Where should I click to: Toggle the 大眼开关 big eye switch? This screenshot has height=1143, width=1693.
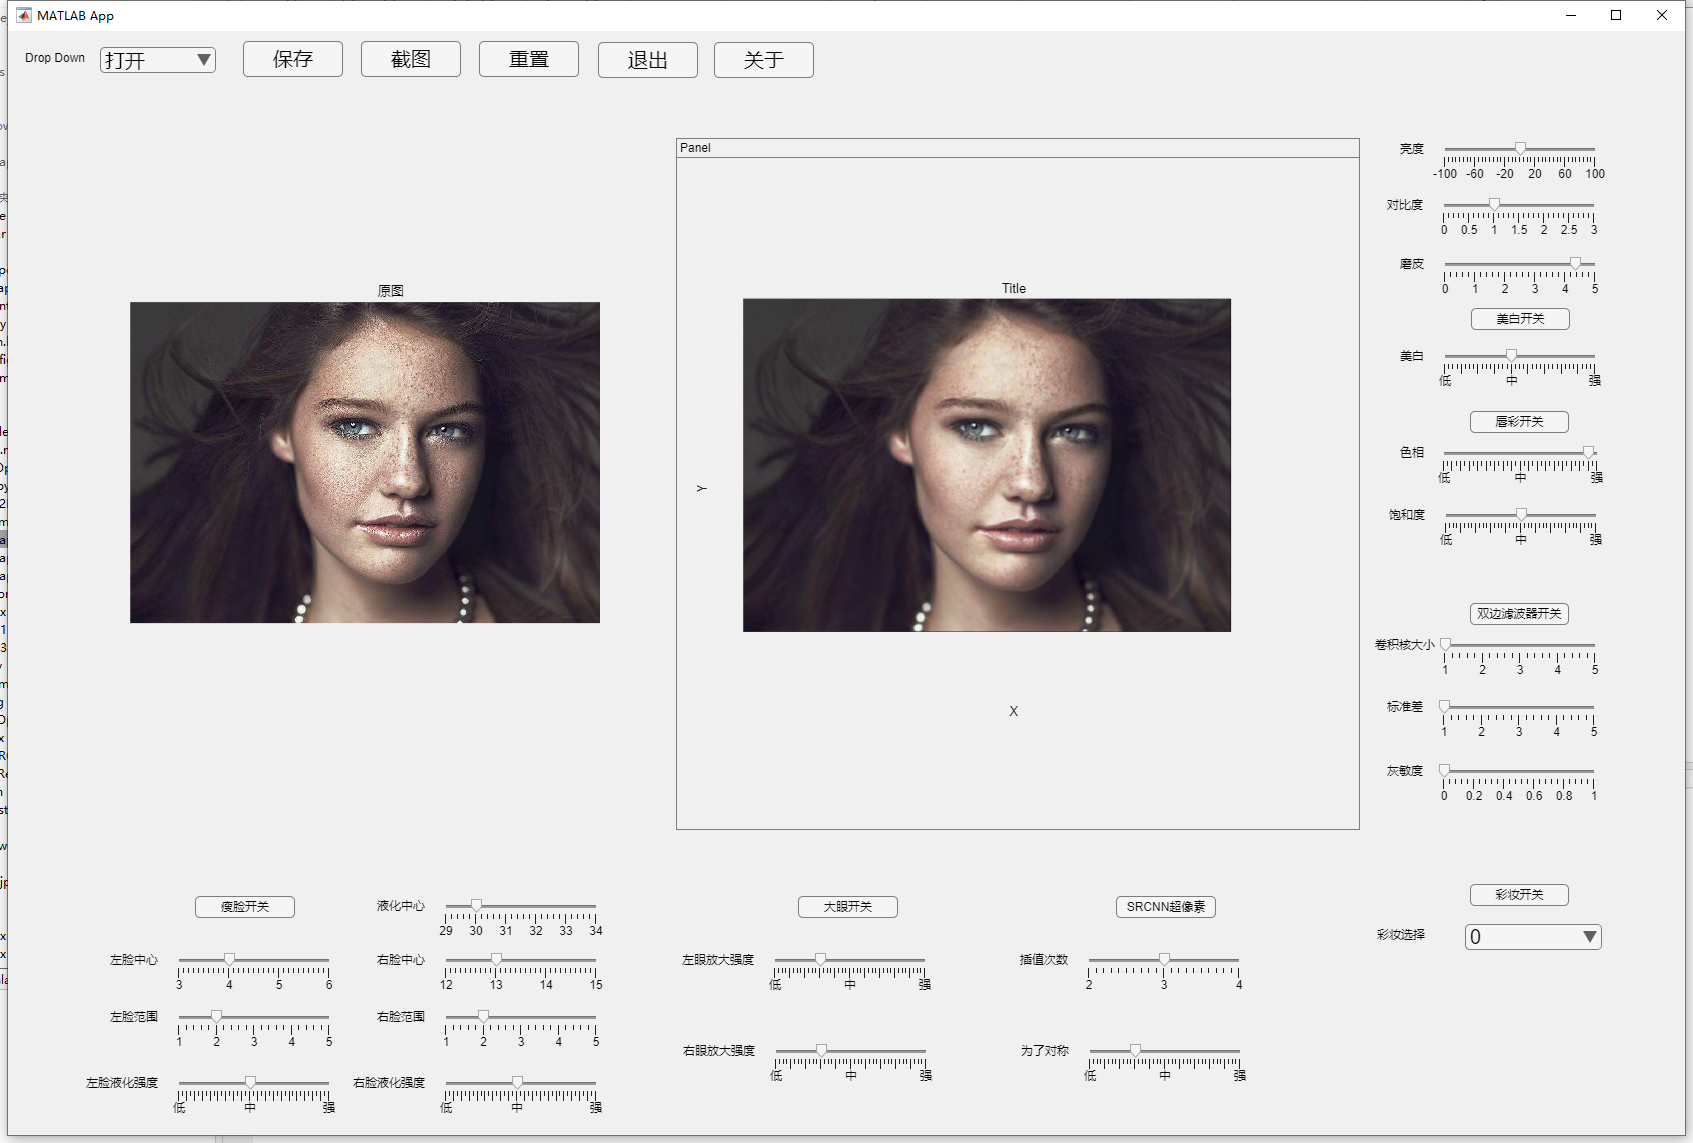[848, 907]
